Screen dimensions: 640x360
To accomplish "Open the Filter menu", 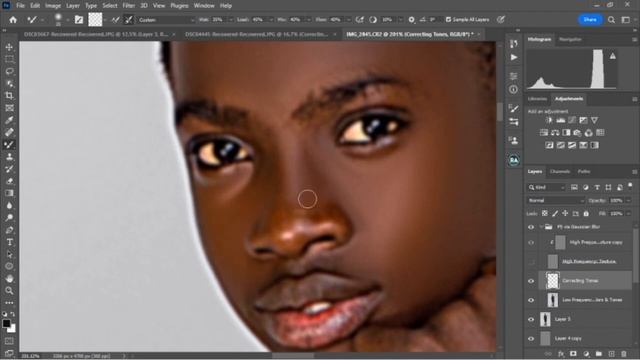I will point(129,6).
